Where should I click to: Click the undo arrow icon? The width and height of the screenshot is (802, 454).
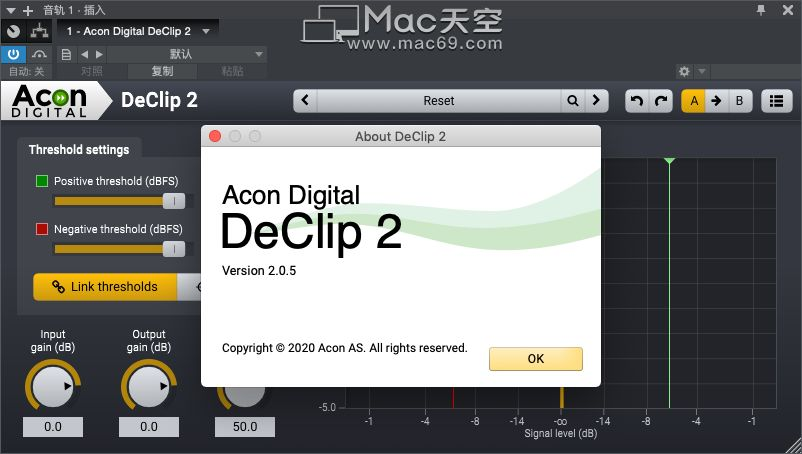pos(637,101)
